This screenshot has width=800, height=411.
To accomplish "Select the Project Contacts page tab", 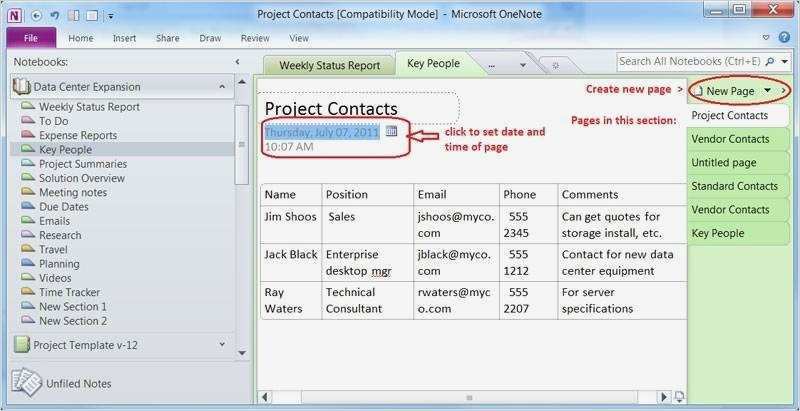I will pyautogui.click(x=738, y=116).
